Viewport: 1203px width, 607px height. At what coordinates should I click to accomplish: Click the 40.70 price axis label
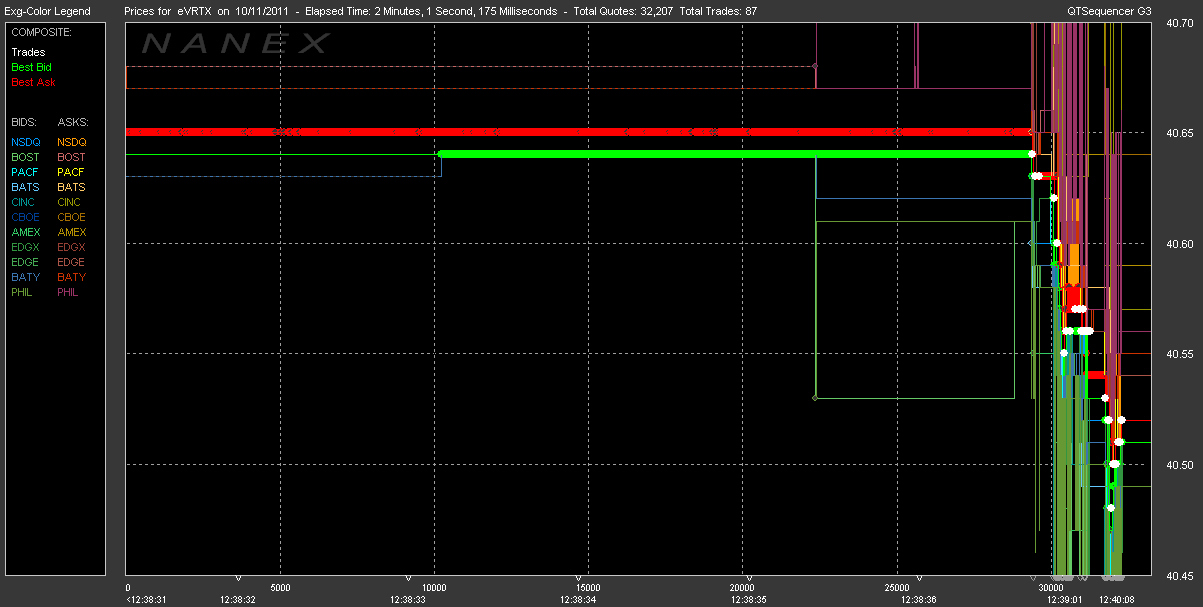click(x=1181, y=22)
